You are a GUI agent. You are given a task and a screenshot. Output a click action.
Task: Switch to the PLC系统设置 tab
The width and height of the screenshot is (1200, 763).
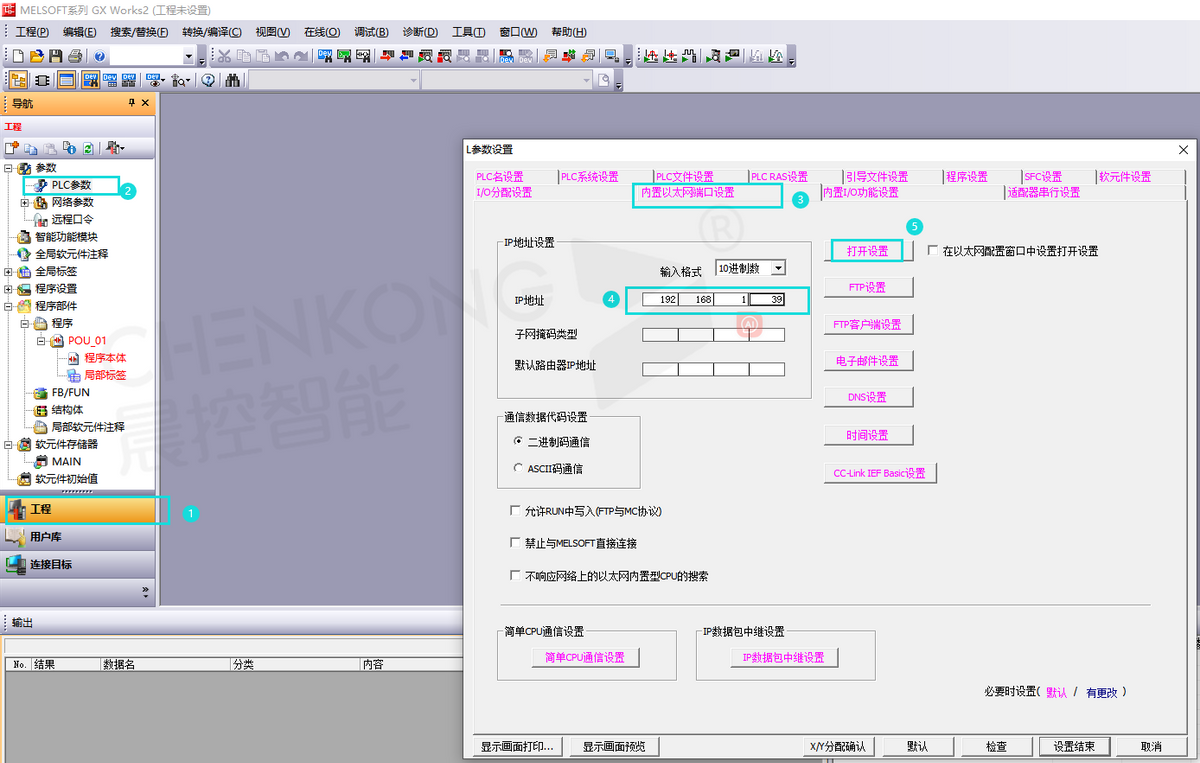click(x=589, y=177)
